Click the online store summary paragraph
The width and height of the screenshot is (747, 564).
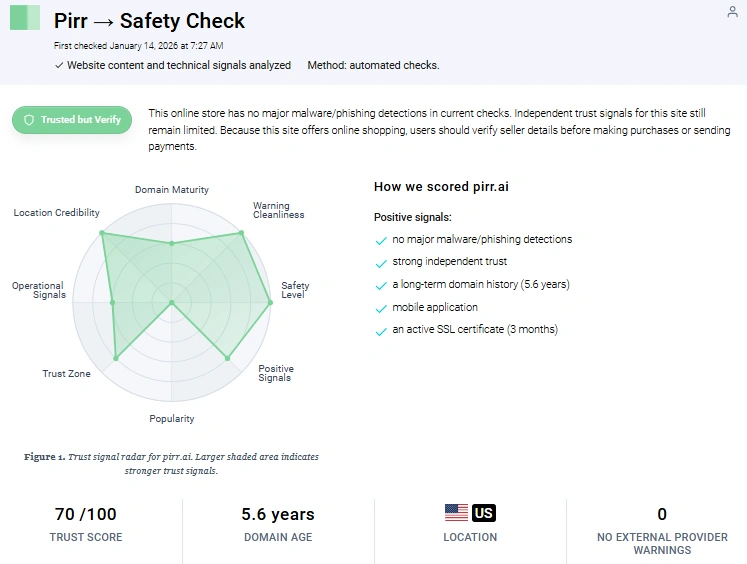click(x=439, y=130)
